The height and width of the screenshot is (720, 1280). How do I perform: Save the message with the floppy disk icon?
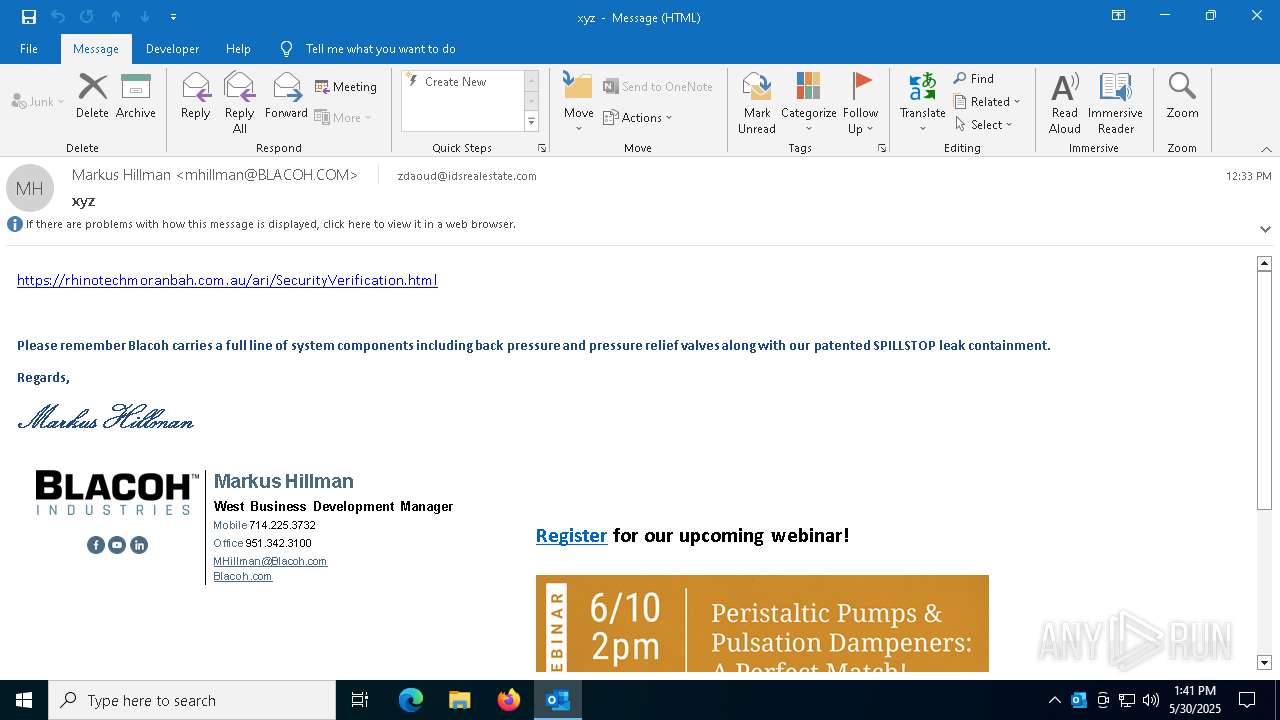pyautogui.click(x=28, y=16)
